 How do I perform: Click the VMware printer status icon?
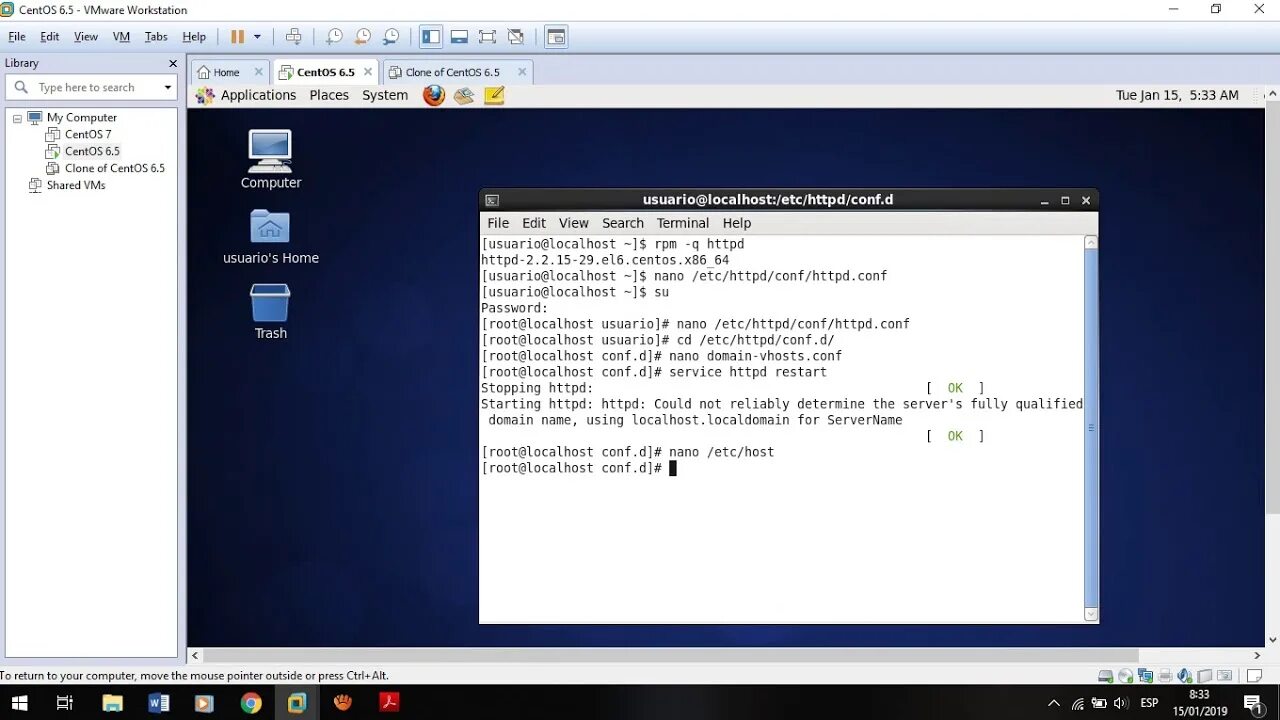[x=1165, y=676]
